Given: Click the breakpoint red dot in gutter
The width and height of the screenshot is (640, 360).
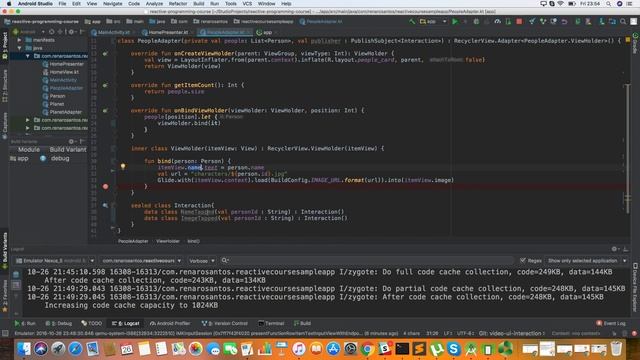Looking at the screenshot, I should 105,187.
